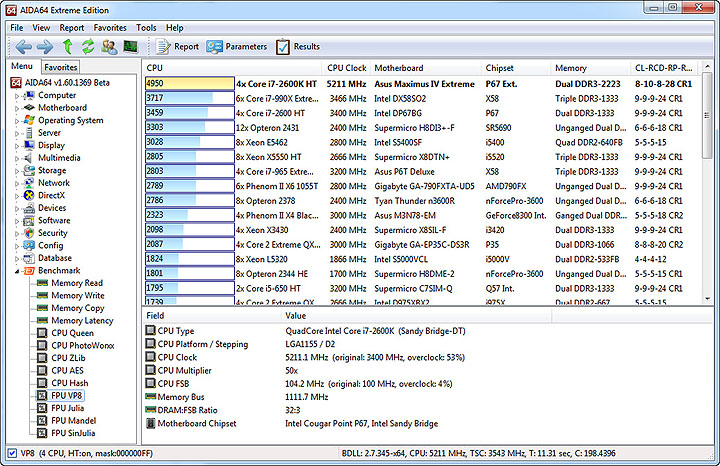
Task: Open the Report menu
Action: coord(72,28)
